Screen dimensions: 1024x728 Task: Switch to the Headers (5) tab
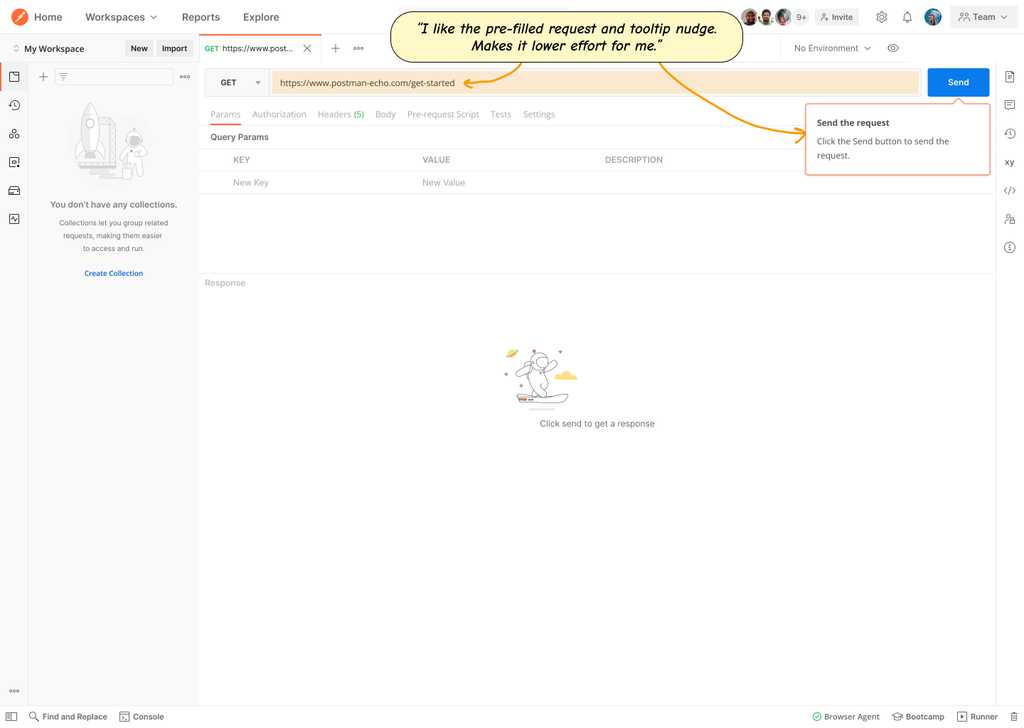[341, 114]
